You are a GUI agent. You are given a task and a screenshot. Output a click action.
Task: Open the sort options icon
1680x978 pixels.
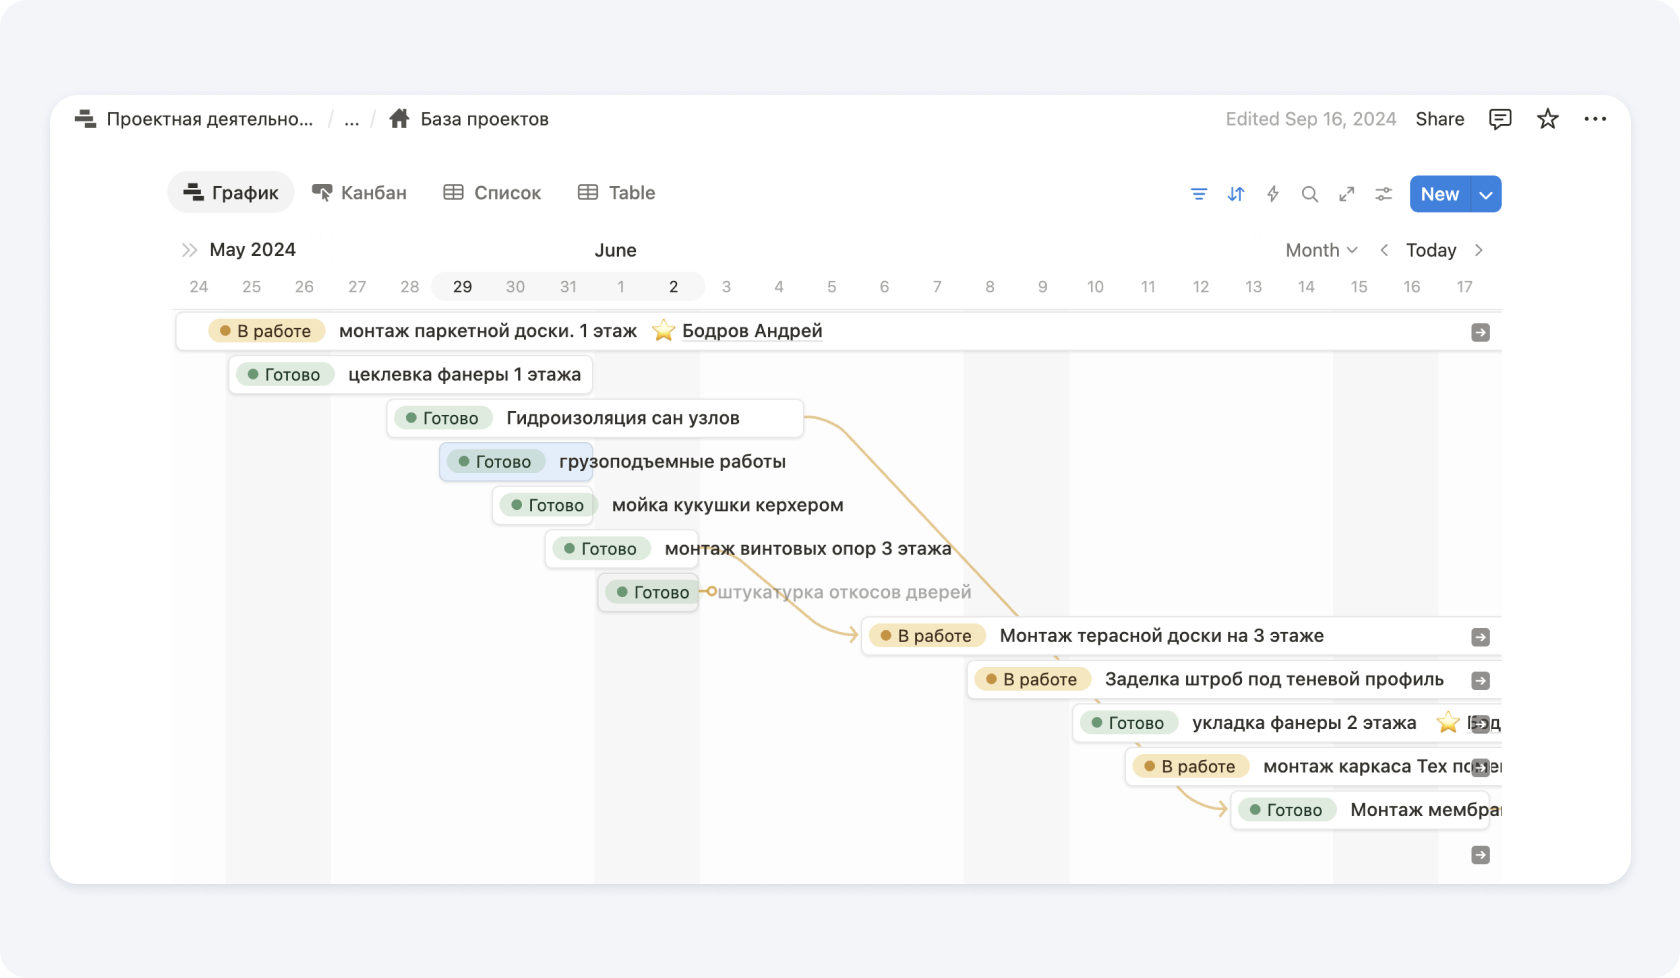[1236, 194]
